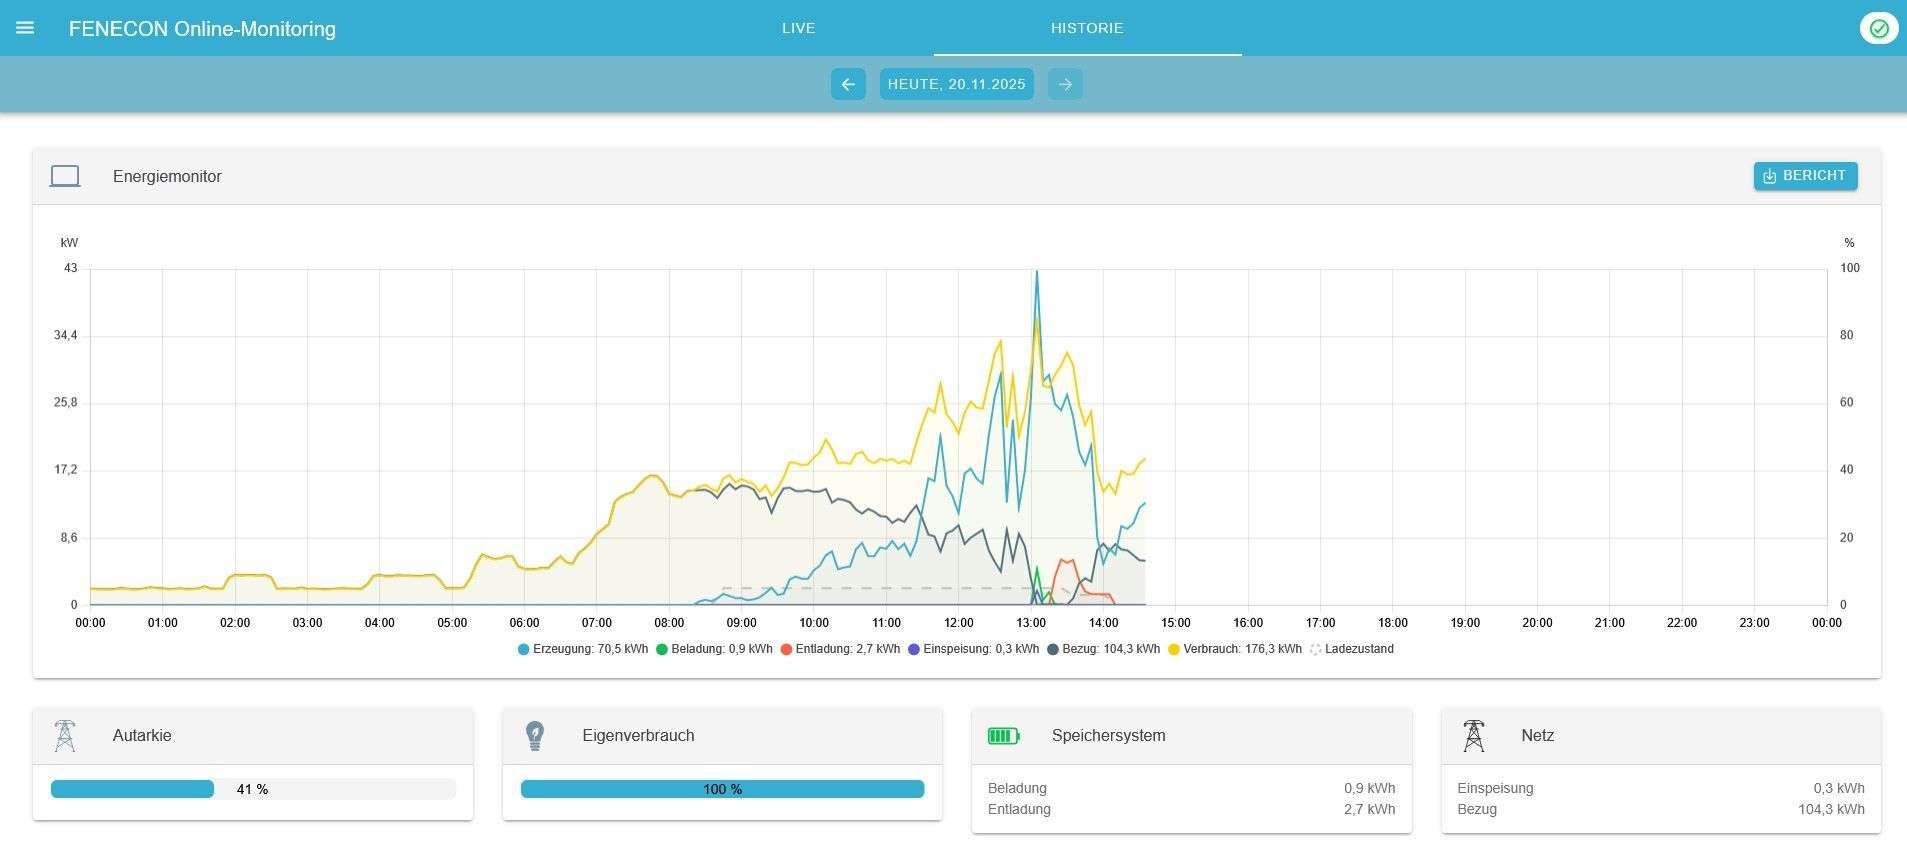Select the HISTORIE tab
Viewport: 1907px width, 841px height.
click(1086, 28)
